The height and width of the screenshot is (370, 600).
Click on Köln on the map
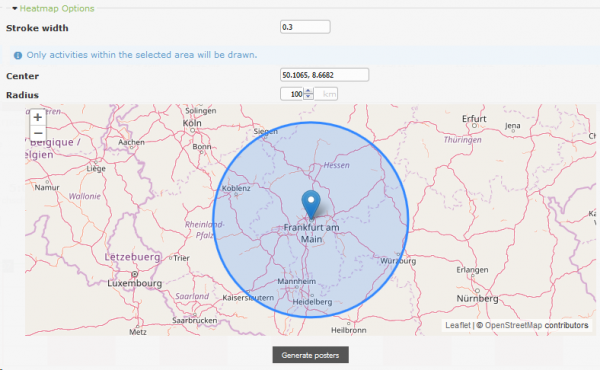192,123
